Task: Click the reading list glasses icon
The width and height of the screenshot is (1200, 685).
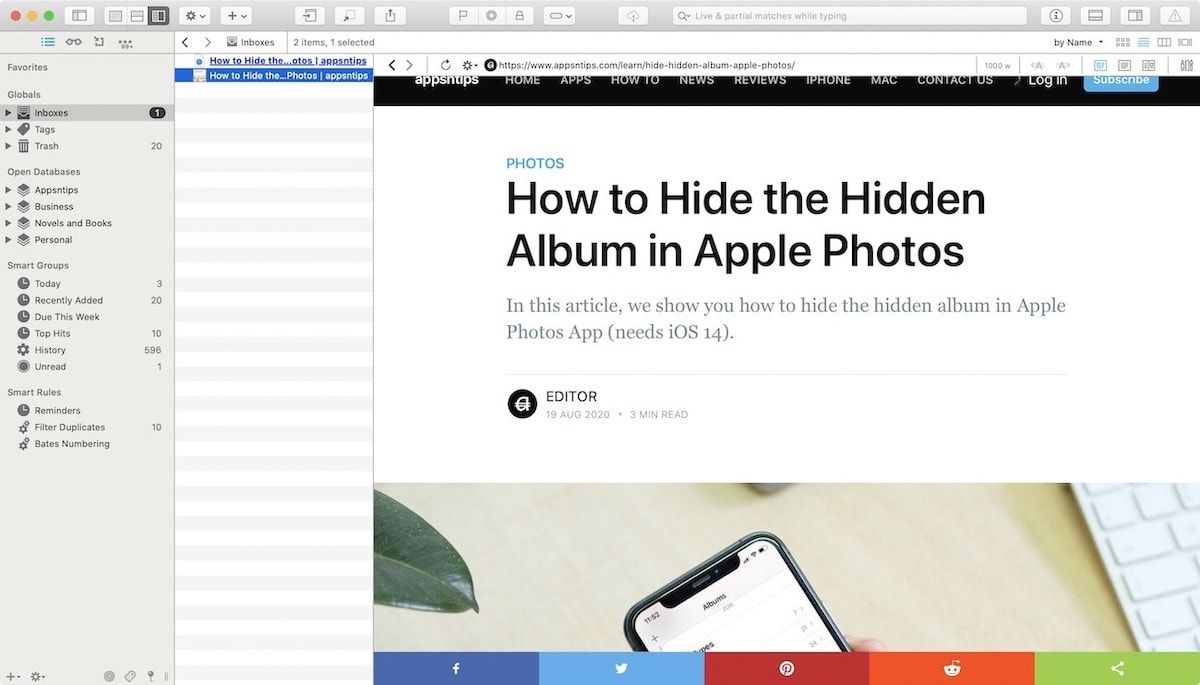Action: 73,42
